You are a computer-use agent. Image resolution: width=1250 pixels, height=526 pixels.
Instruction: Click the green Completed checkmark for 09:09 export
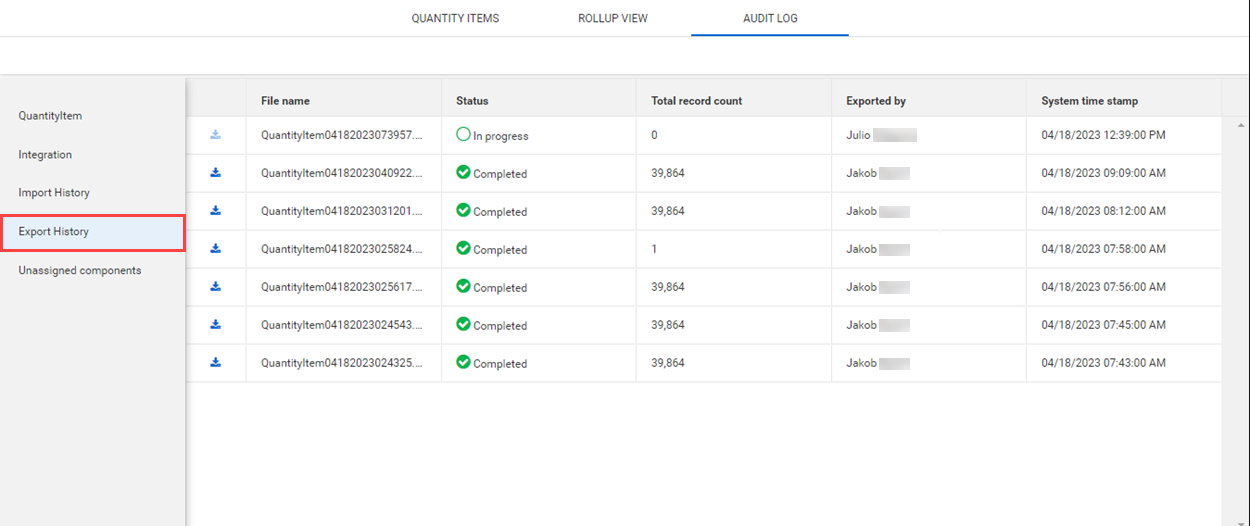463,172
